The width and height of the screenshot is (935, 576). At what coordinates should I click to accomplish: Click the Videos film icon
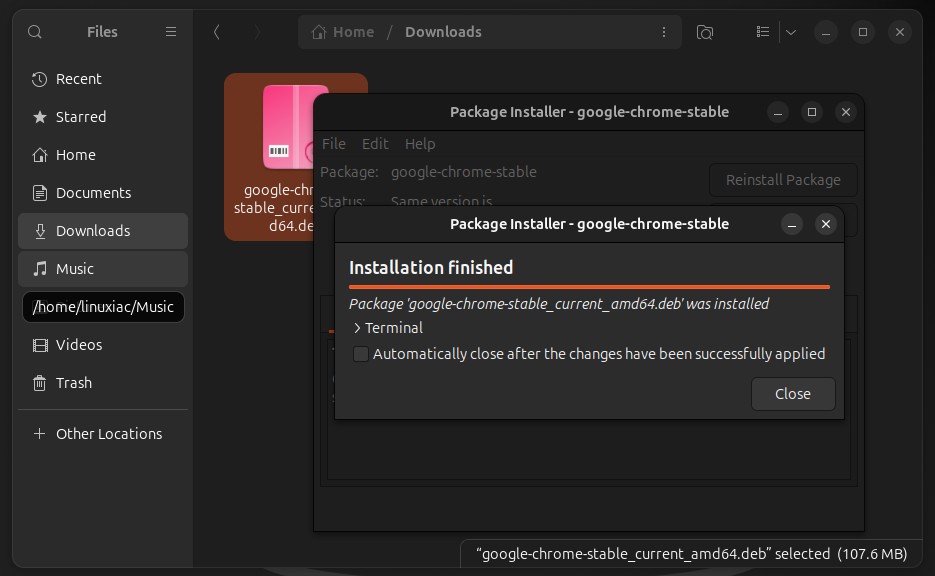click(40, 345)
